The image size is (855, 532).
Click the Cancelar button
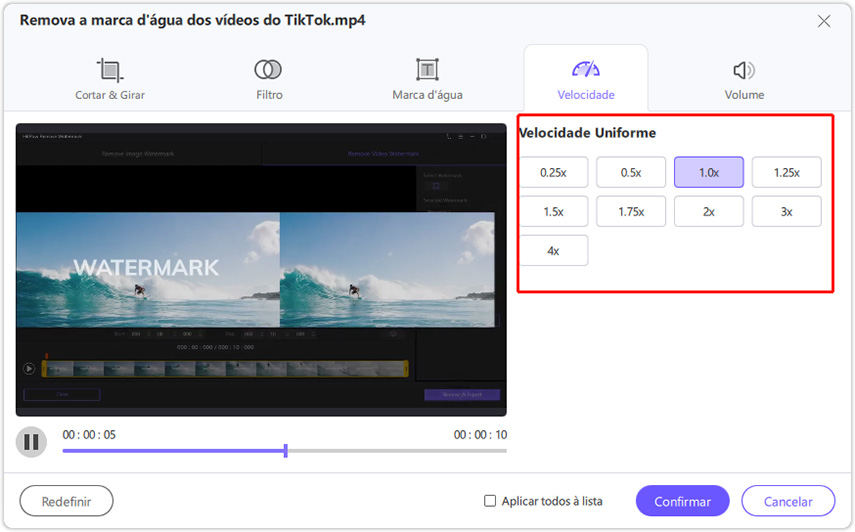[x=787, y=501]
